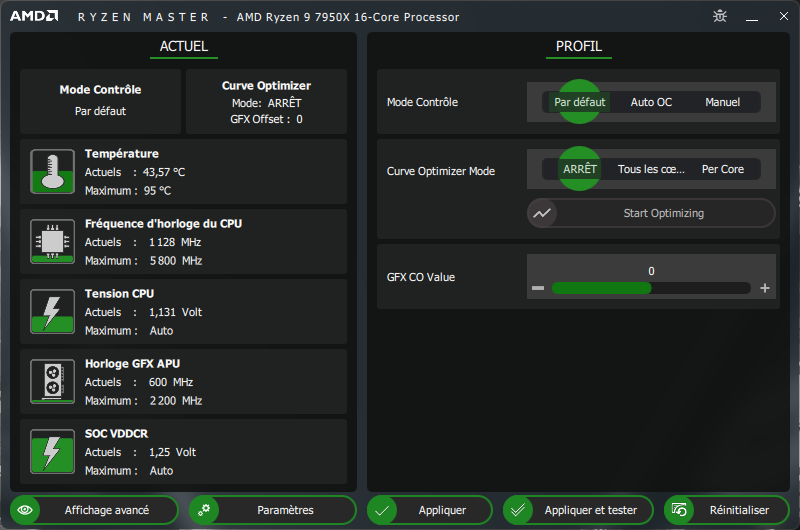Start Optimizing the curve

coord(651,213)
